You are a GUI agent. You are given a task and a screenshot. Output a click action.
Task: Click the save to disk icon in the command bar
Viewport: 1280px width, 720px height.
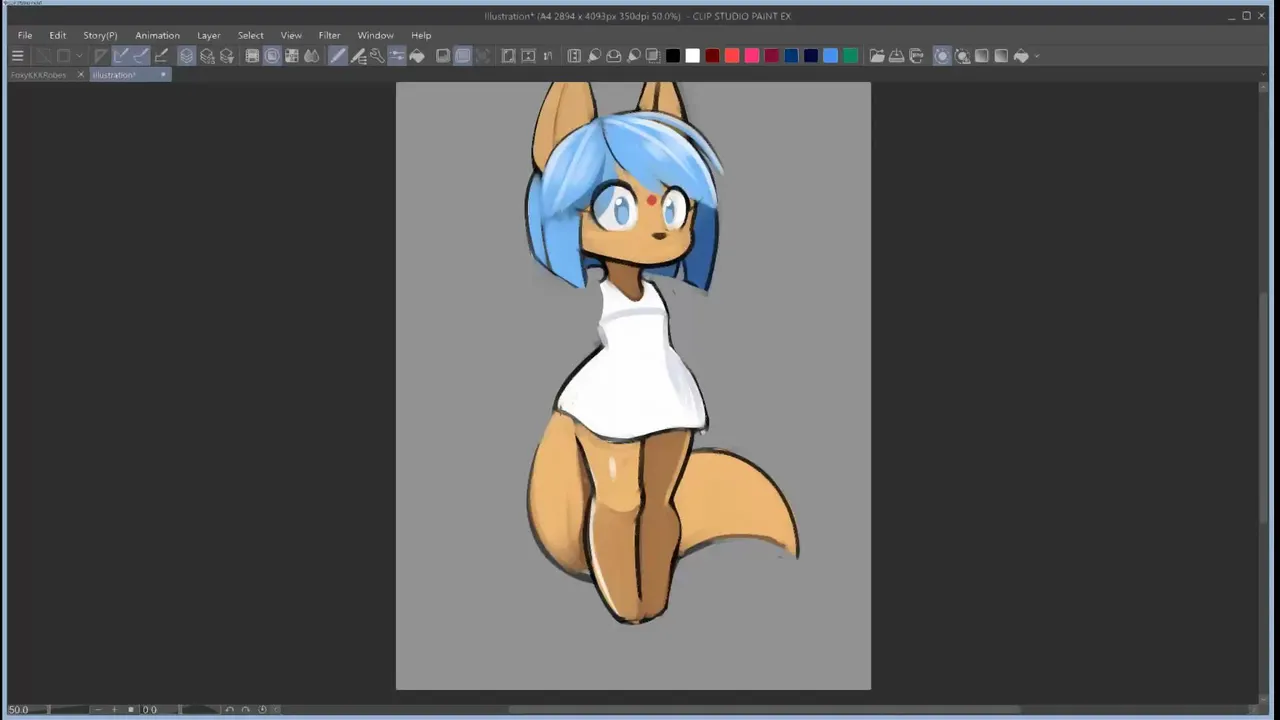[897, 56]
